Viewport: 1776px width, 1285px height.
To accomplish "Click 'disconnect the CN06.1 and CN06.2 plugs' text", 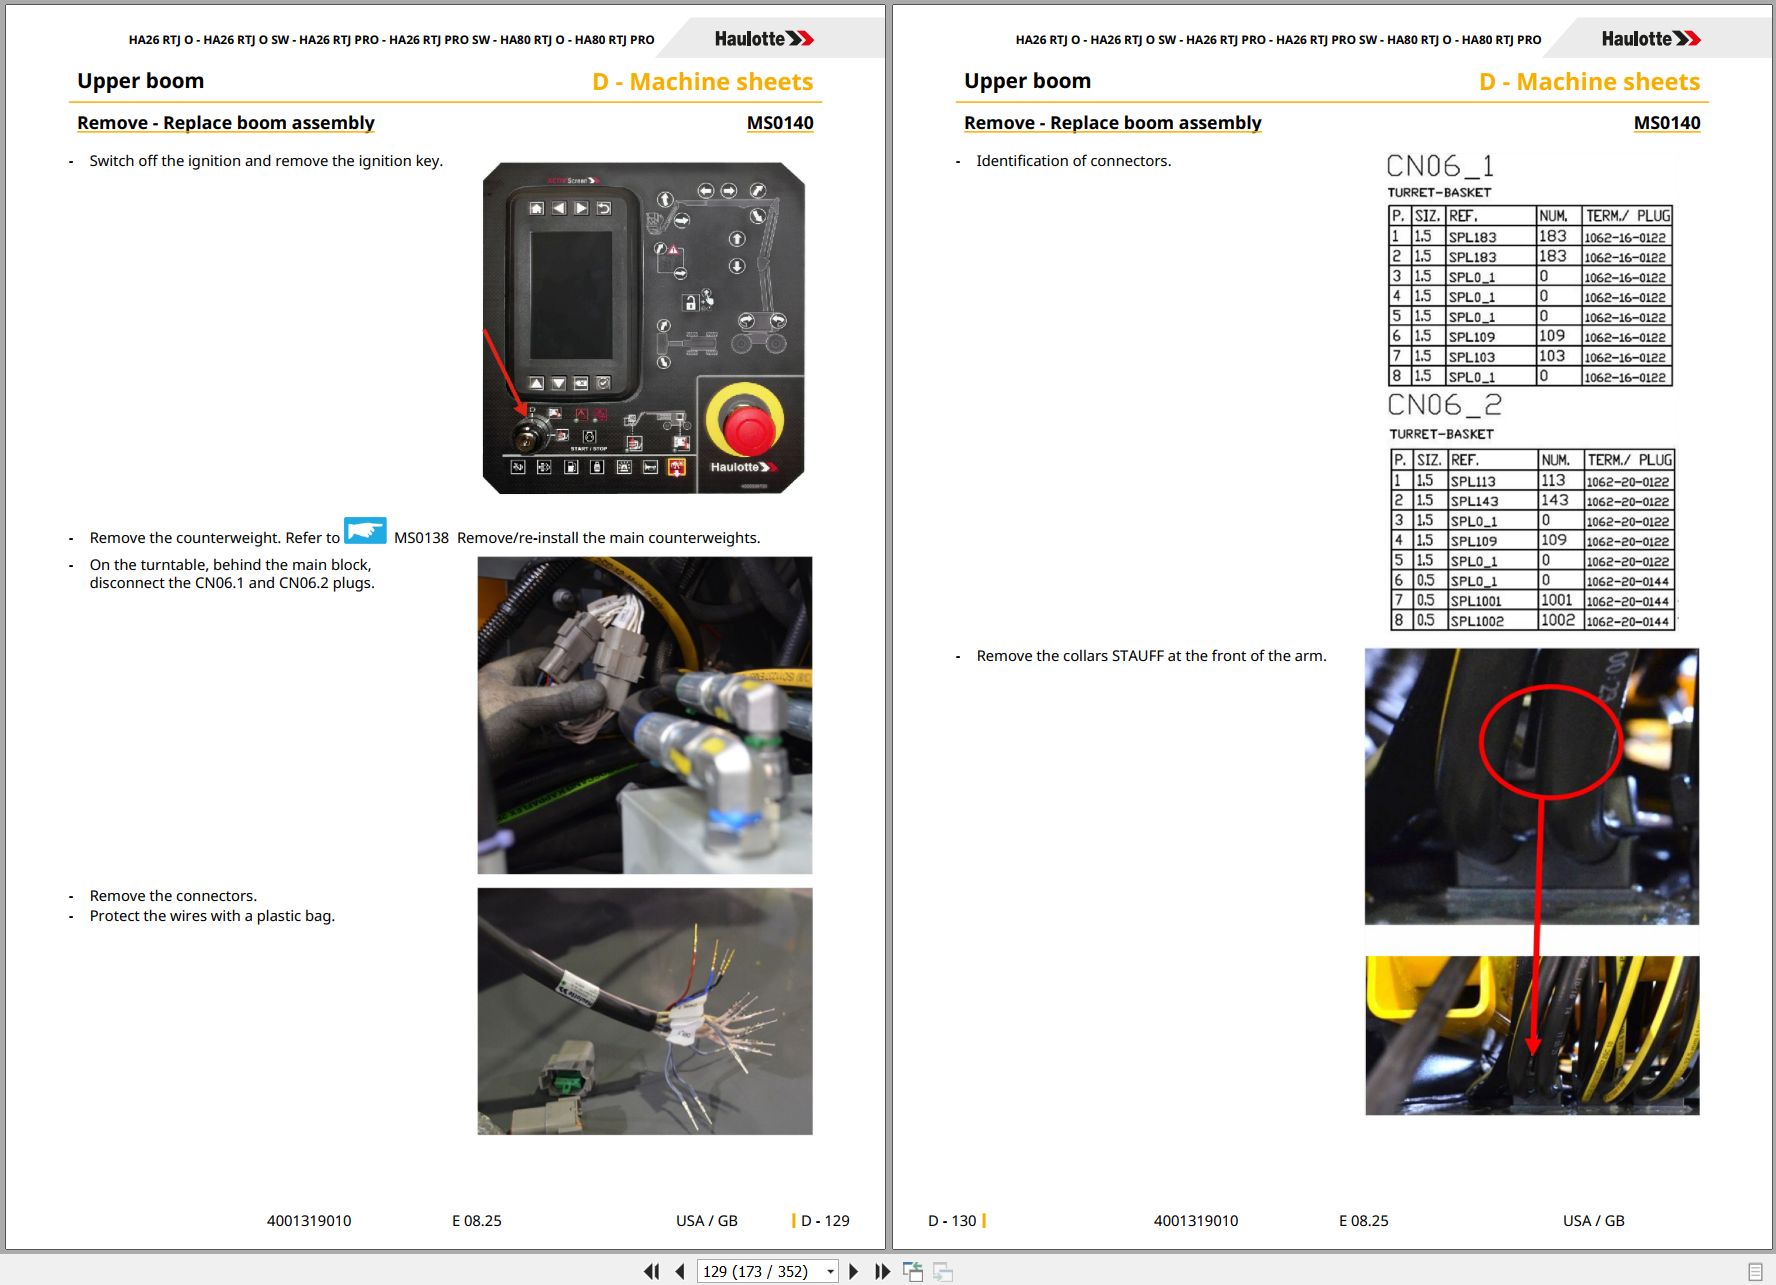I will tap(232, 583).
